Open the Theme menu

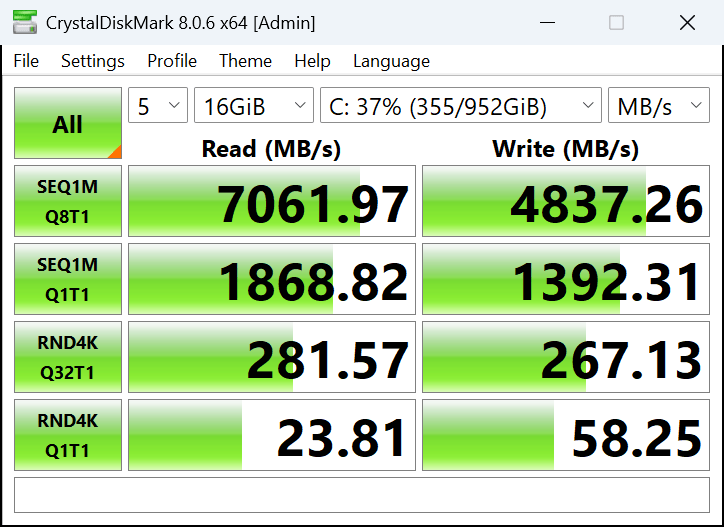click(245, 61)
